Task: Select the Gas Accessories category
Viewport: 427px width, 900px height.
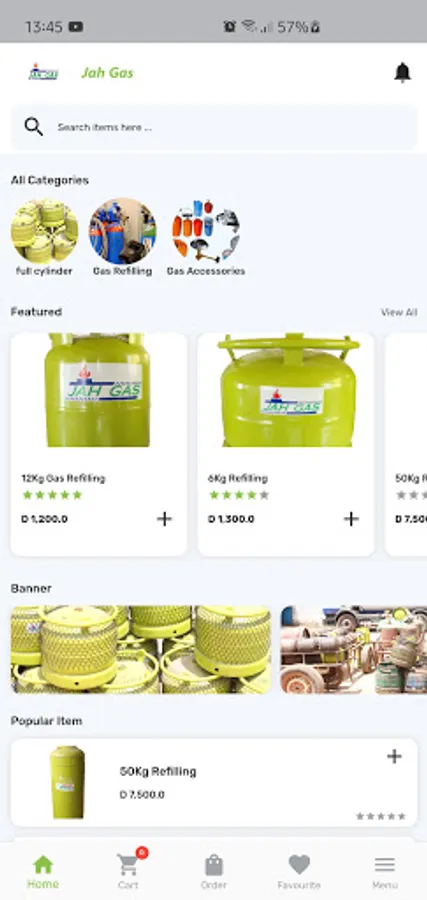Action: click(x=205, y=238)
